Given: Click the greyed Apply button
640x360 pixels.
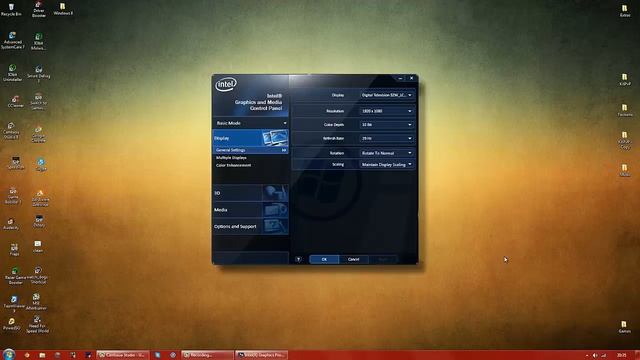Looking at the screenshot, I should click(x=383, y=259).
